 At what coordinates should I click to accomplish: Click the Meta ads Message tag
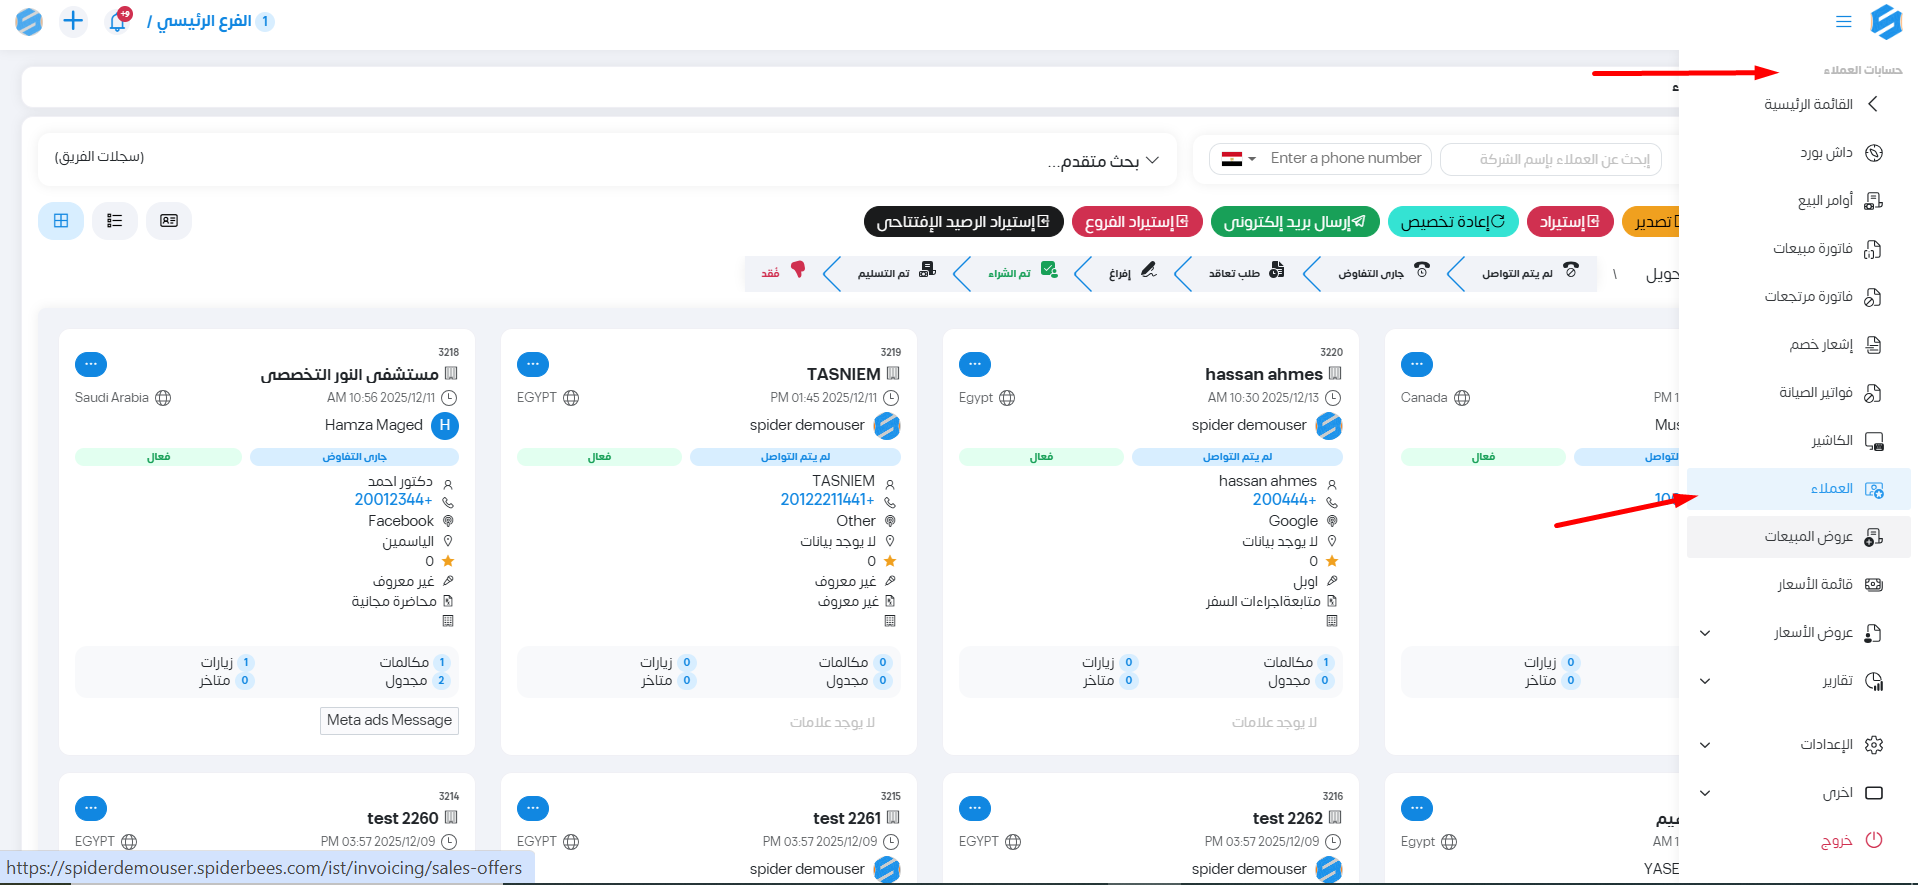tap(389, 720)
